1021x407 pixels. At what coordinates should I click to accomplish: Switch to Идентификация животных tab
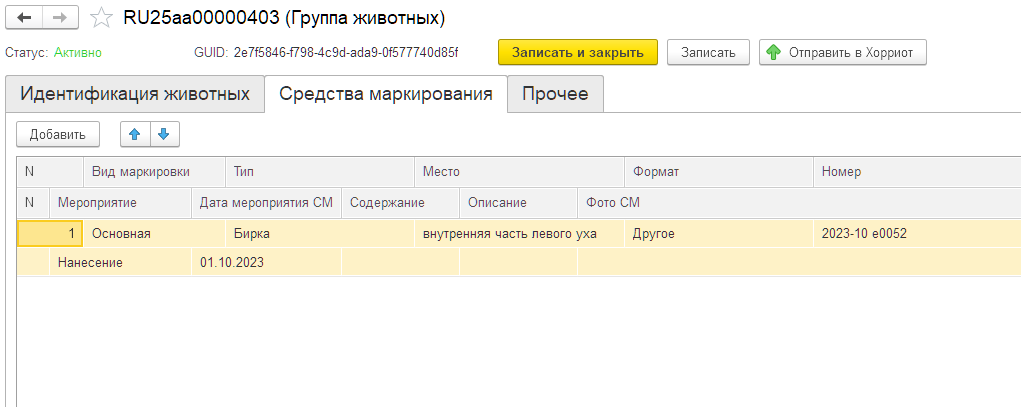click(135, 94)
